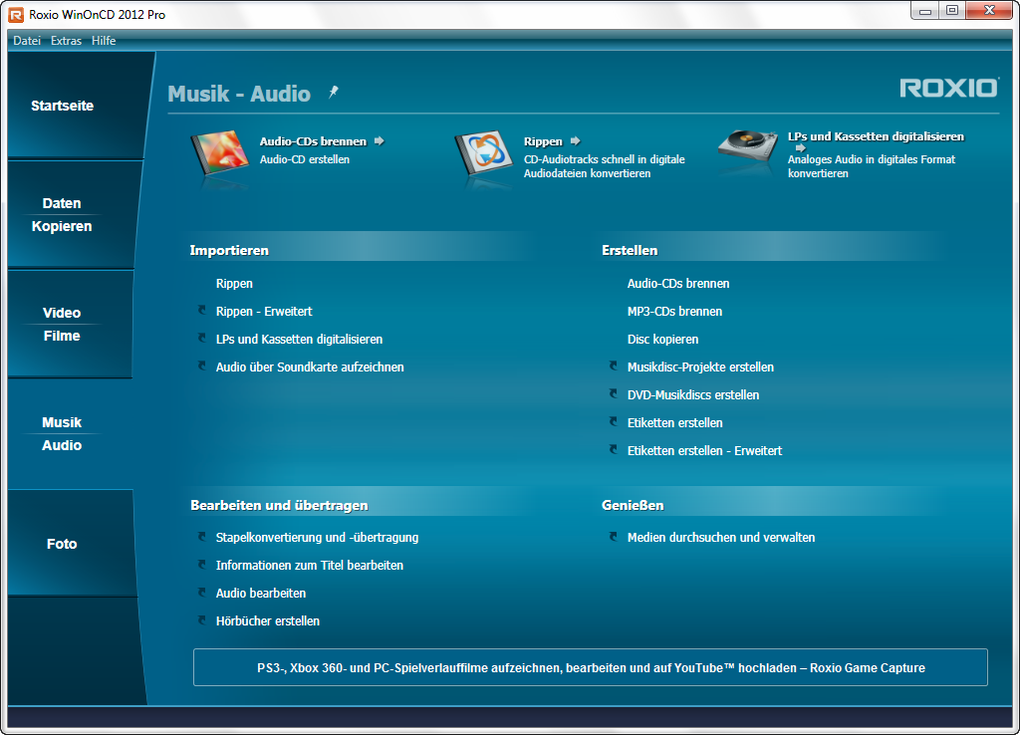Click launch icon beside Informationen zum Titel bearbeiten
Viewport: 1020px width, 735px height.
click(x=202, y=565)
